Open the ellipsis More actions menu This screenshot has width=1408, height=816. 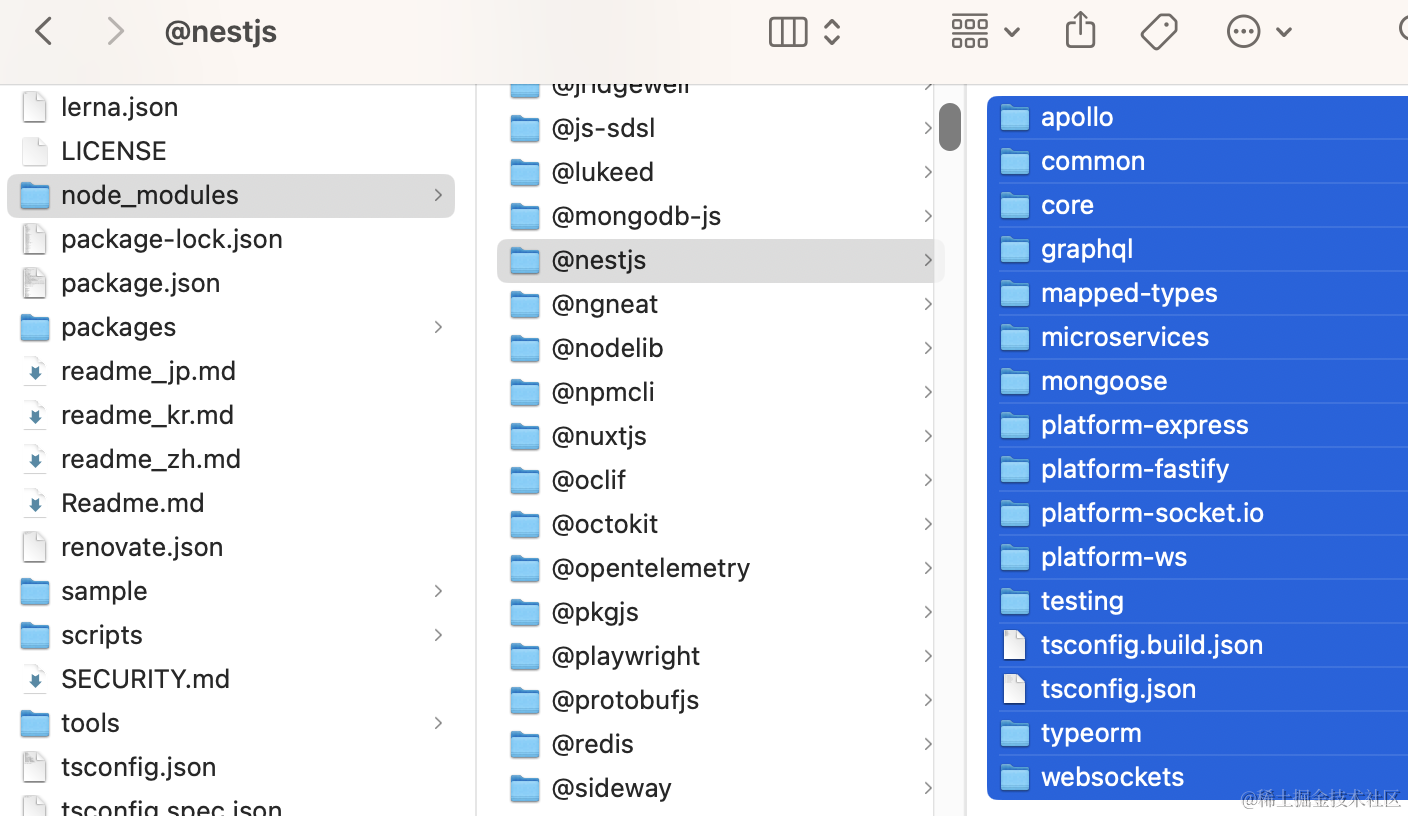click(x=1243, y=32)
